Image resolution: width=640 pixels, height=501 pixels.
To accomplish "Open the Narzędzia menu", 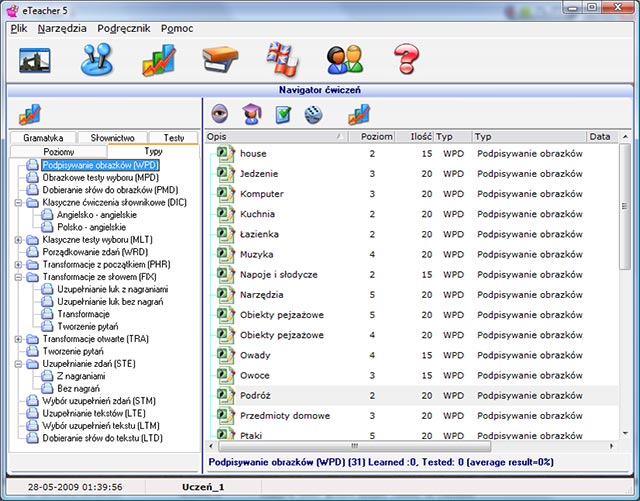I will pyautogui.click(x=62, y=28).
